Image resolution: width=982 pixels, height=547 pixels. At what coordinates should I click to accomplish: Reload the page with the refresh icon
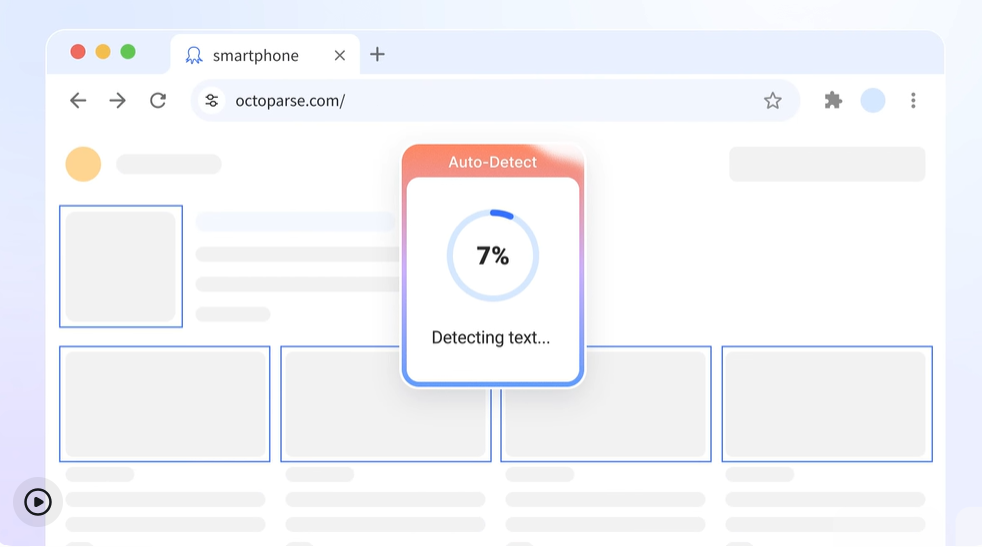(158, 100)
